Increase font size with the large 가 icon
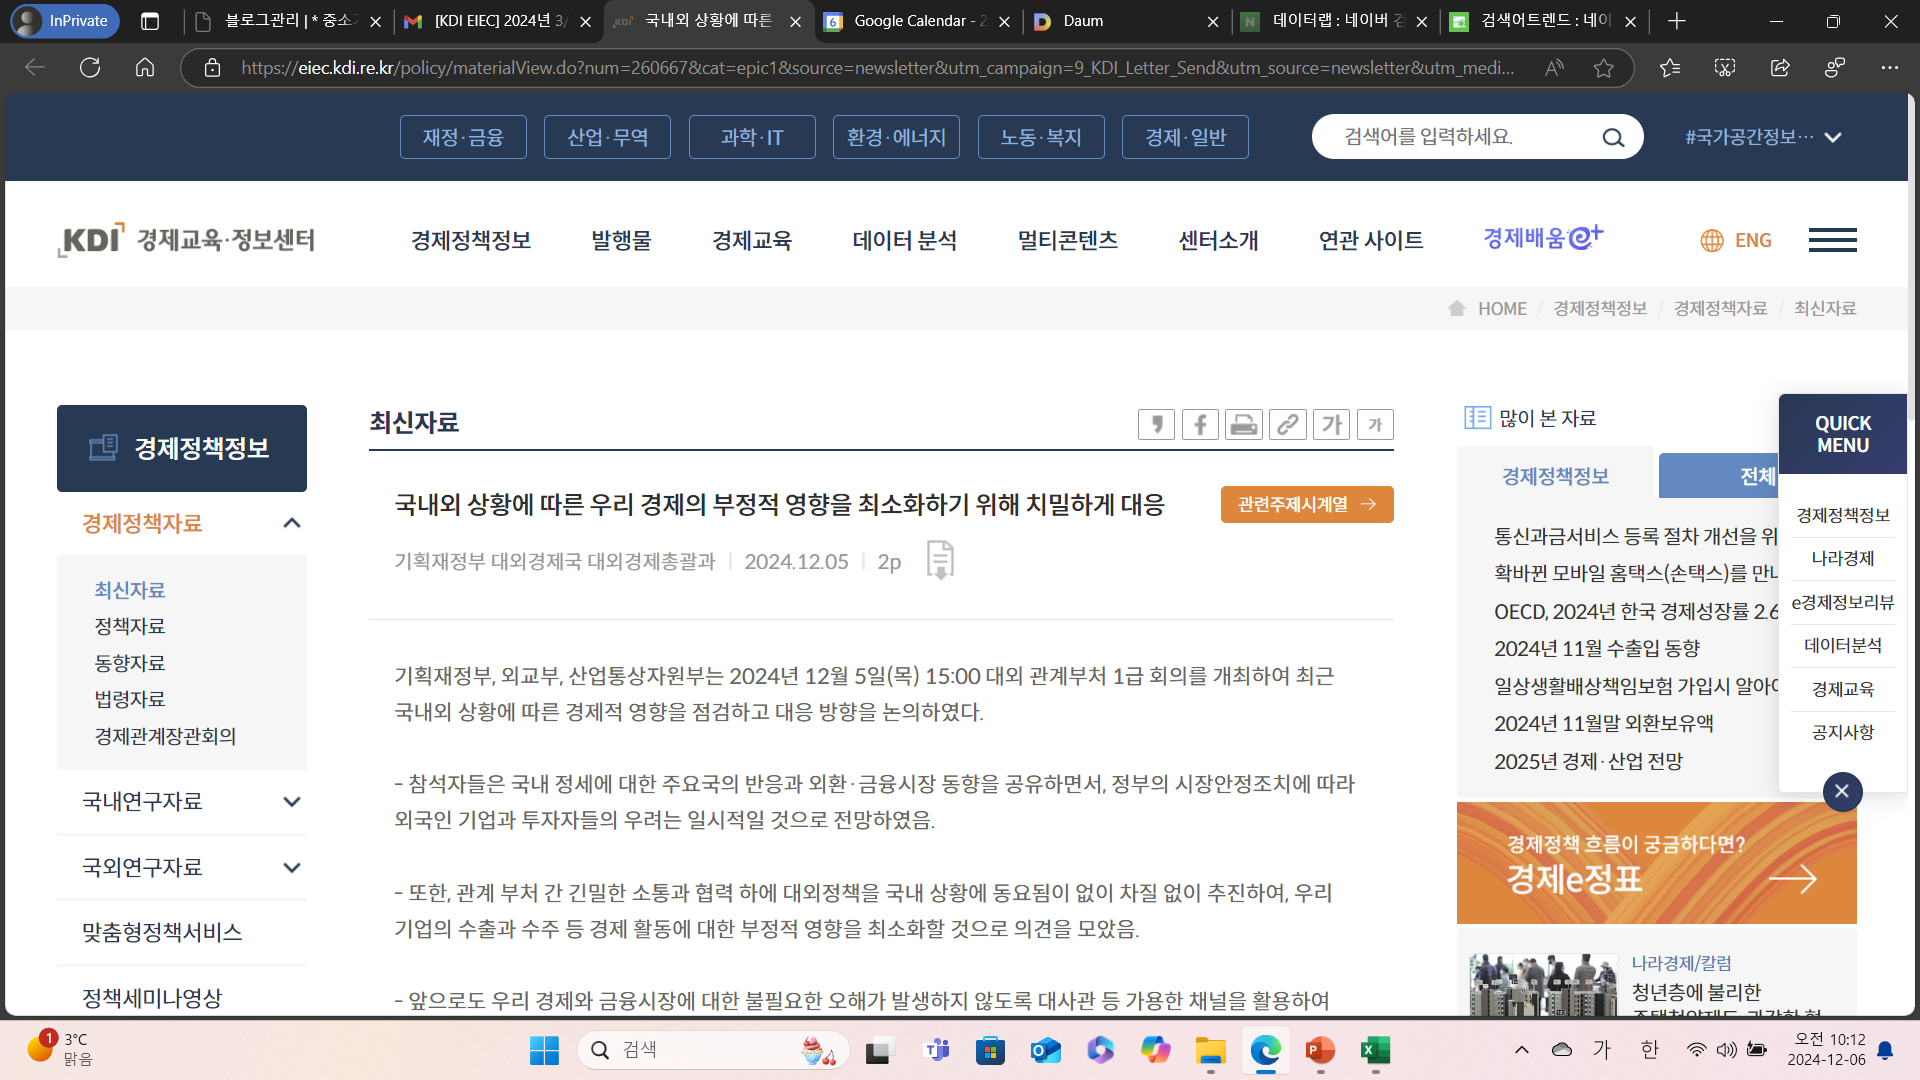 point(1332,424)
